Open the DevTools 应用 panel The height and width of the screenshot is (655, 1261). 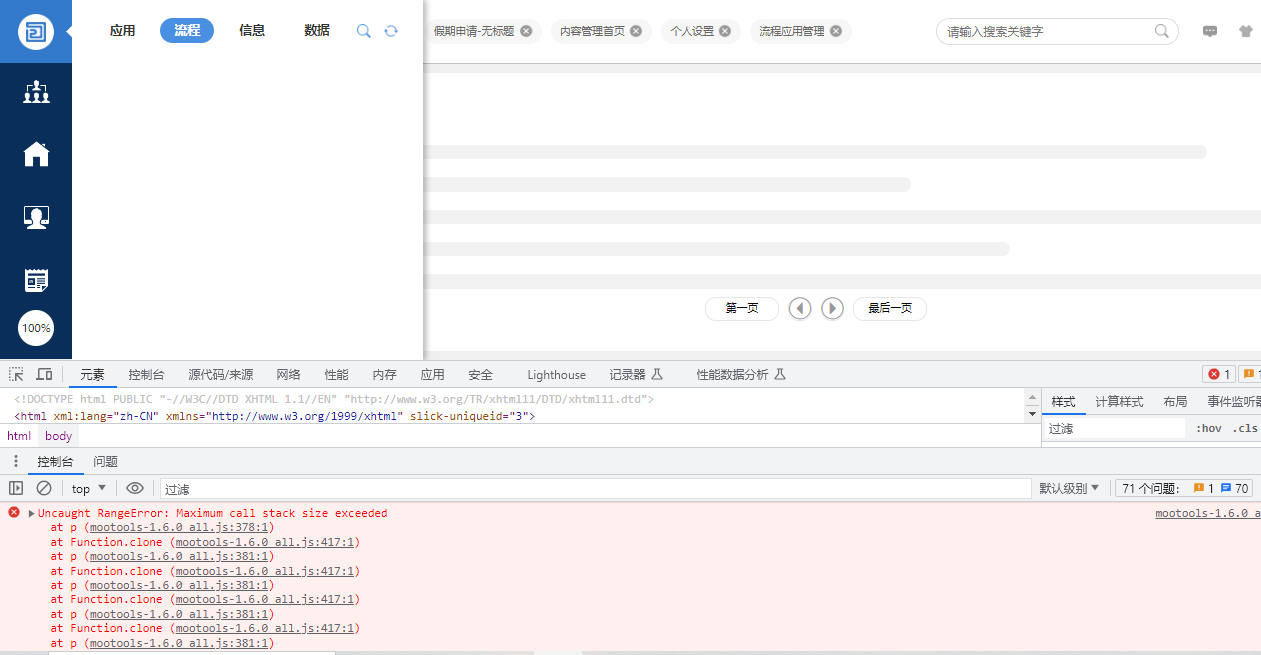click(x=433, y=375)
